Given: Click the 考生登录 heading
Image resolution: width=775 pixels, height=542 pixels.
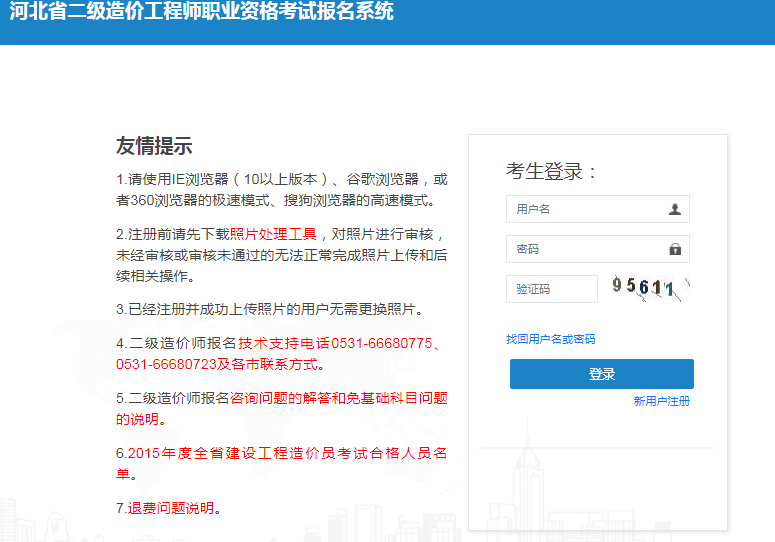Looking at the screenshot, I should coord(551,171).
